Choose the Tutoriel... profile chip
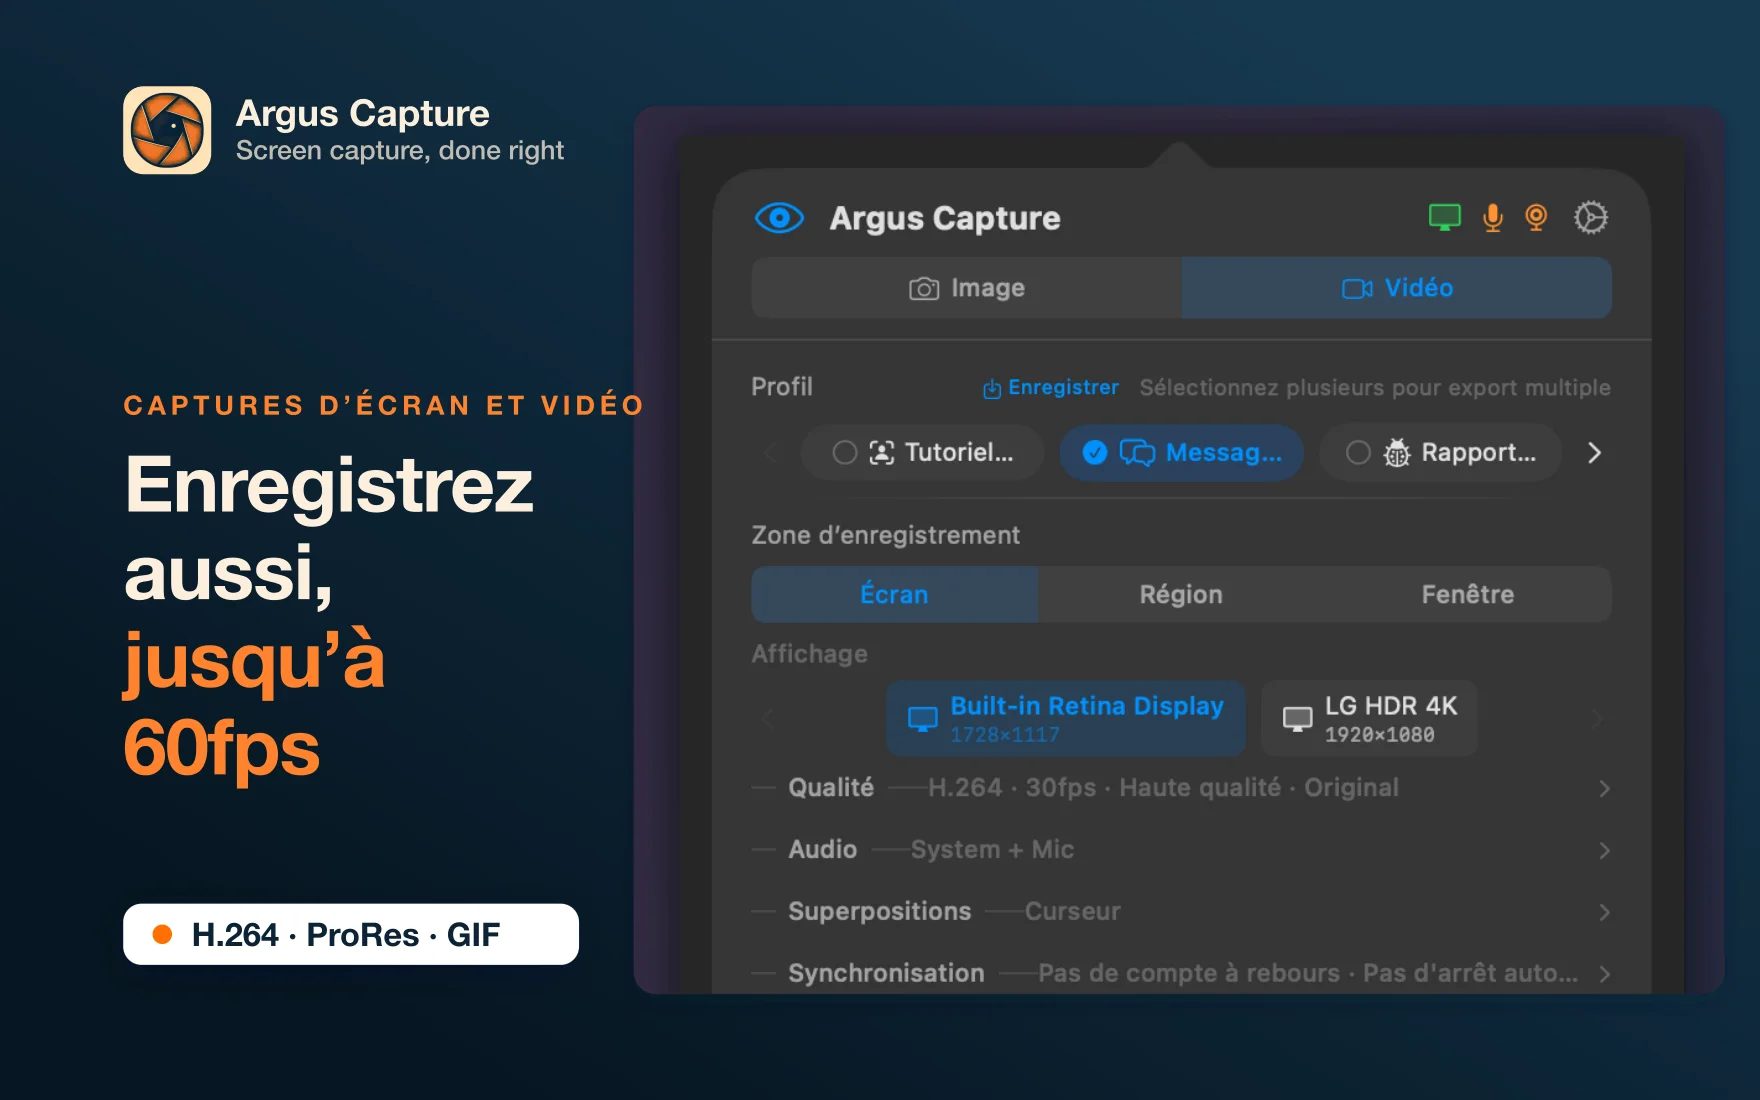The image size is (1760, 1100). [x=922, y=453]
